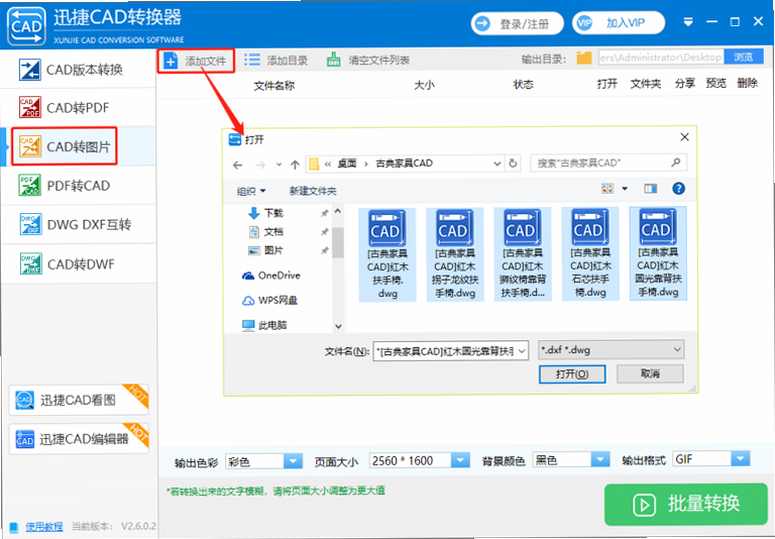Select CAD版本转换 in the sidebar
This screenshot has width=775, height=539.
(79, 69)
